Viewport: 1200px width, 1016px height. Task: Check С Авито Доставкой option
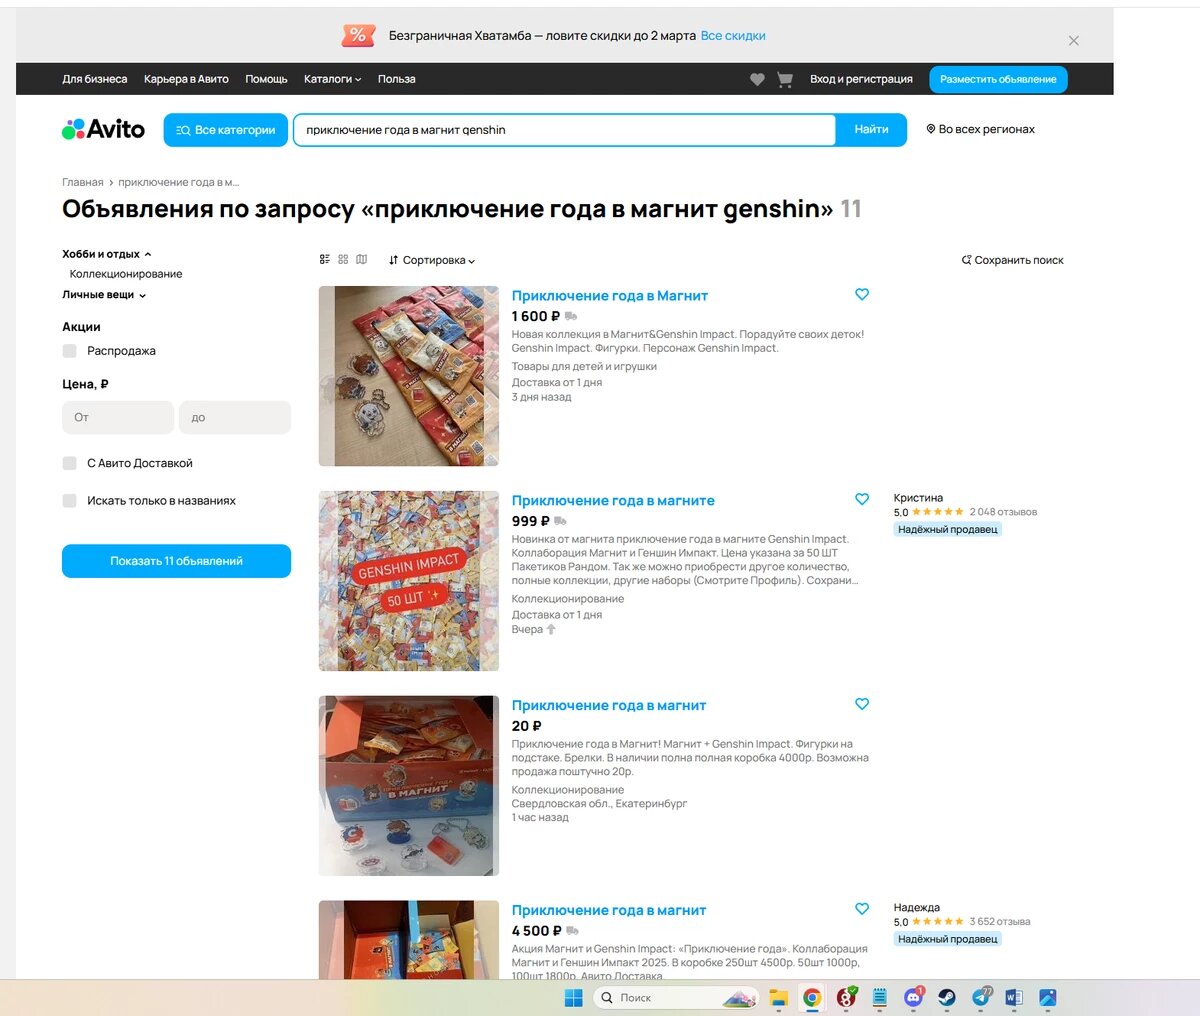coord(70,463)
